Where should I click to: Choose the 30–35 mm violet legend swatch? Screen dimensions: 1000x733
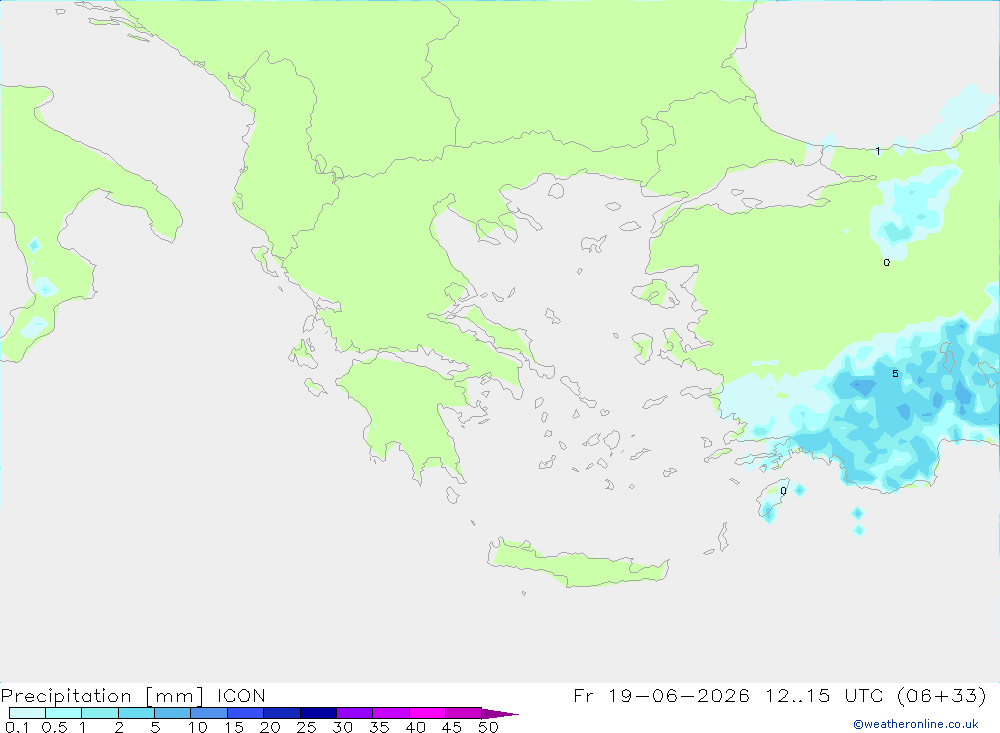pos(355,713)
